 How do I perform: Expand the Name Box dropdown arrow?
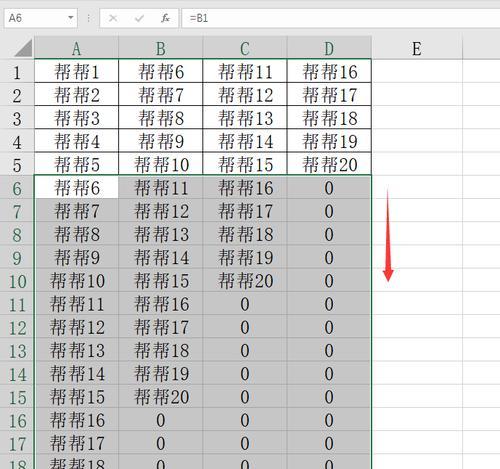(71, 18)
